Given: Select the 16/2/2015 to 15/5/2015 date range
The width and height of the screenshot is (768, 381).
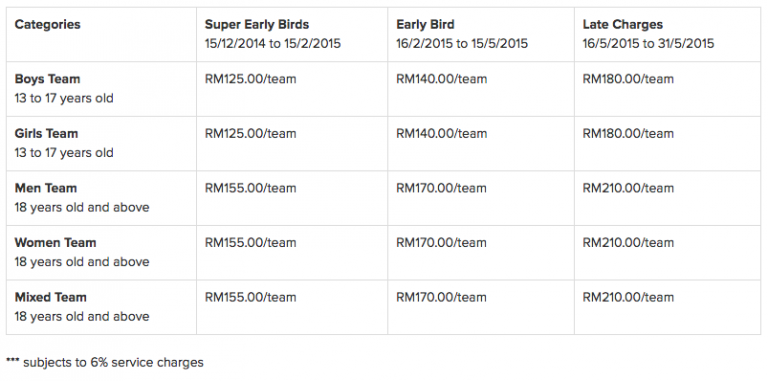Looking at the screenshot, I should (x=462, y=44).
